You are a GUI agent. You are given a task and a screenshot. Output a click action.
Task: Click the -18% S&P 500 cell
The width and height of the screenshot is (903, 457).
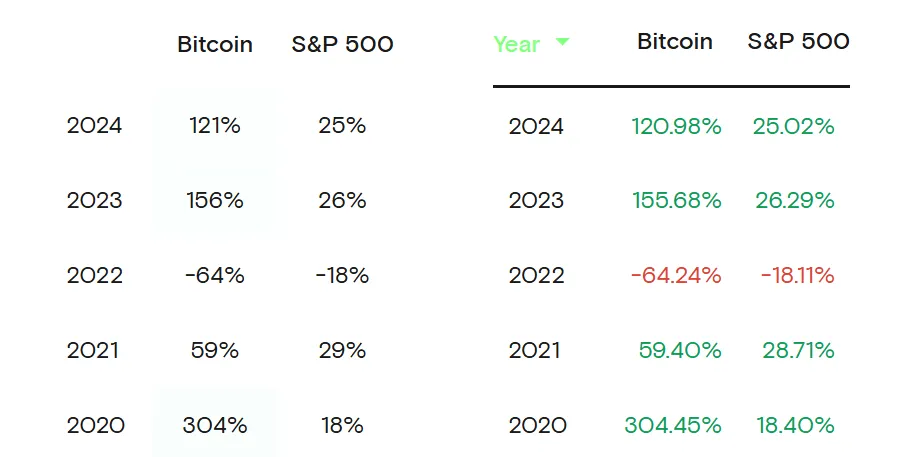[x=342, y=275]
